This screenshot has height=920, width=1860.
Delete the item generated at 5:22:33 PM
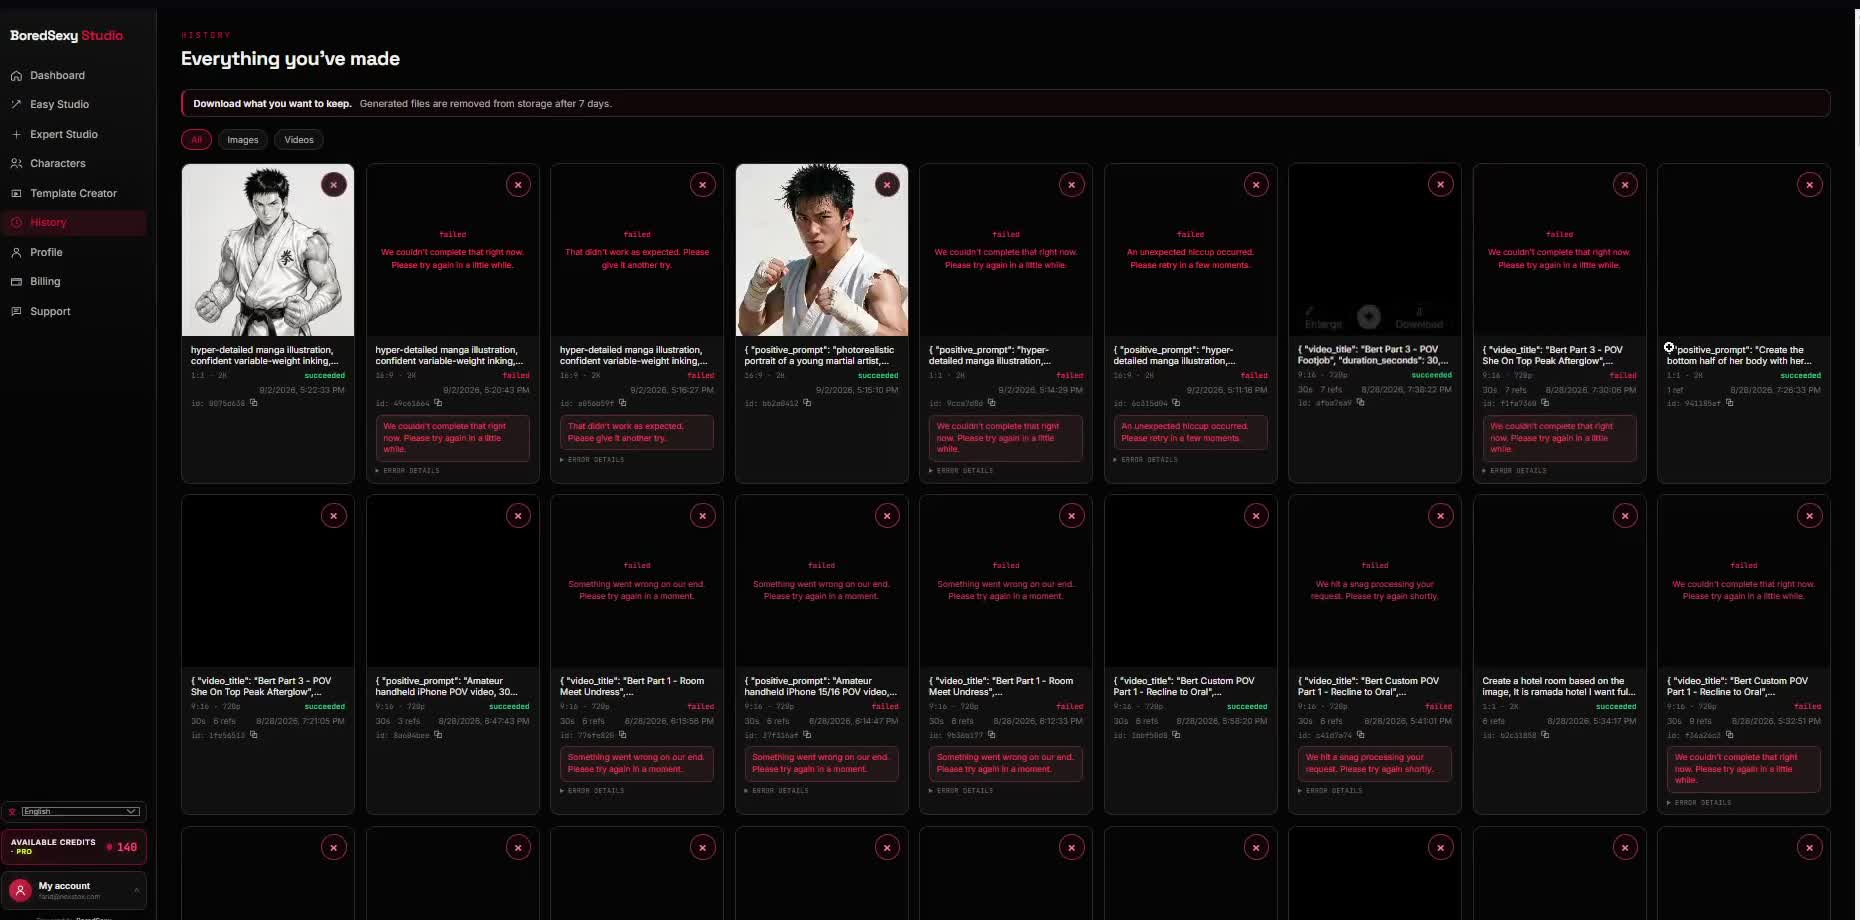point(334,184)
